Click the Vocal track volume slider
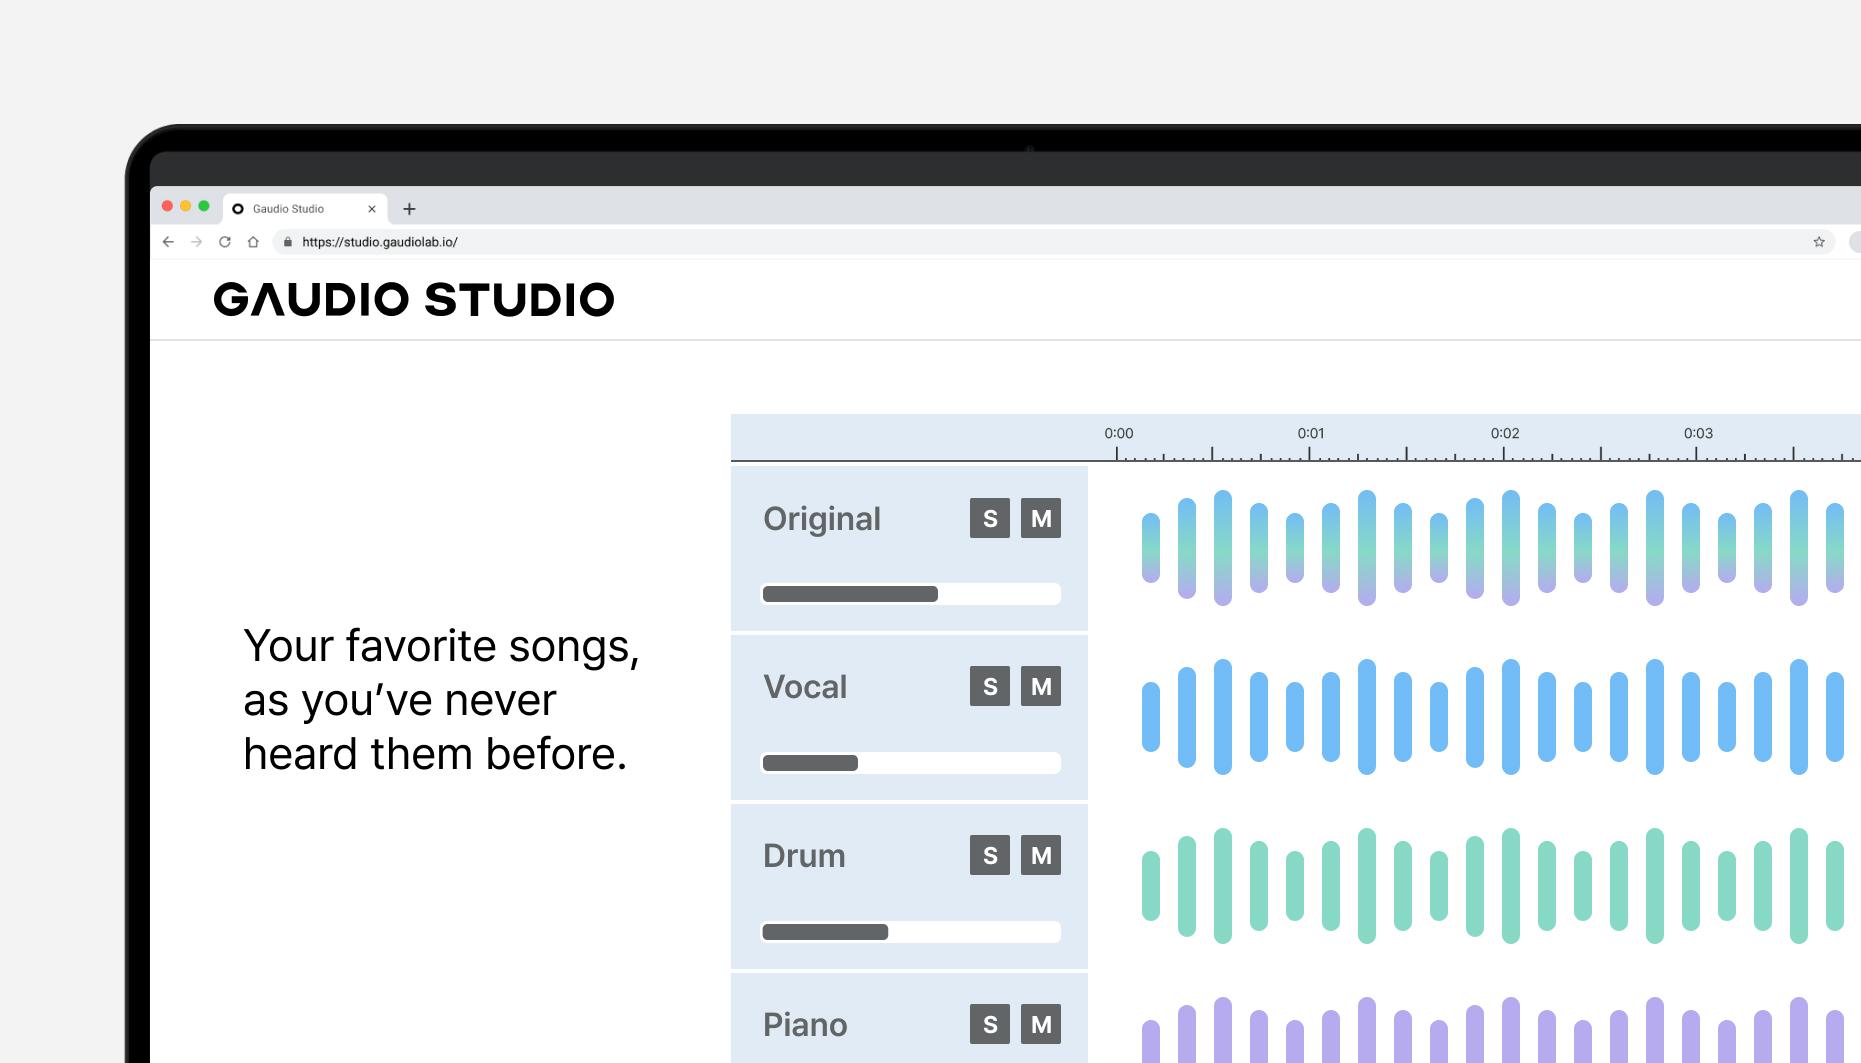This screenshot has width=1861, height=1063. (x=910, y=763)
